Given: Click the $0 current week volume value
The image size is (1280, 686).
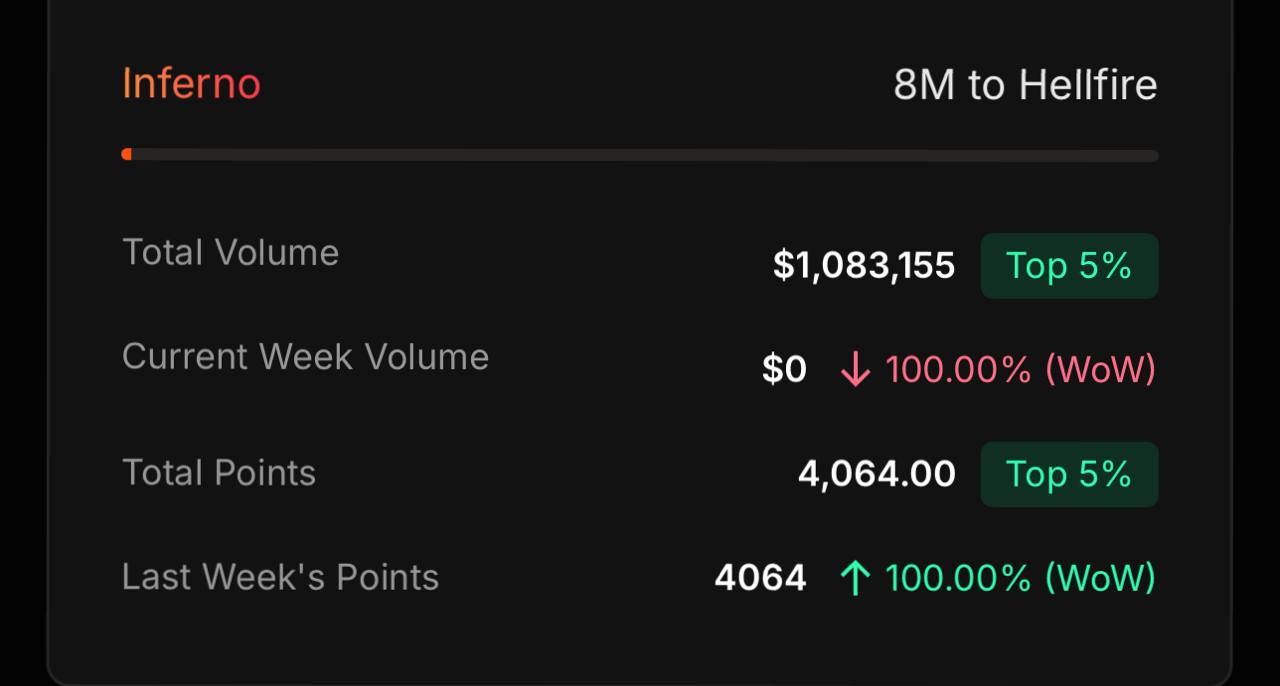Looking at the screenshot, I should pos(784,370).
